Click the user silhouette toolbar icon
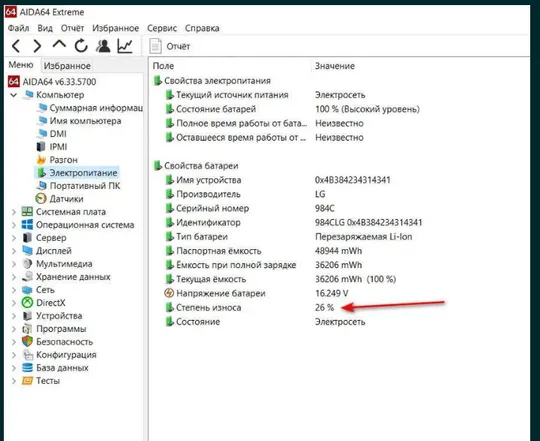The width and height of the screenshot is (540, 441). [103, 46]
